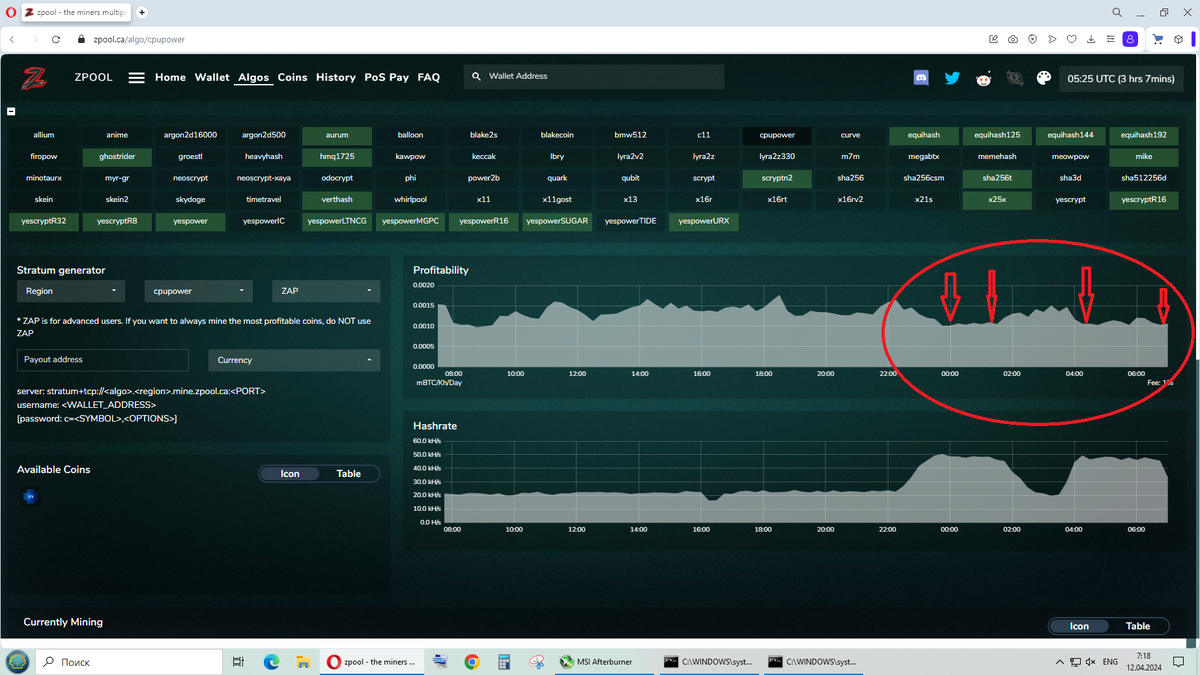Open the File Explorer taskbar icon
Screen dimensions: 1200x675
point(302,662)
